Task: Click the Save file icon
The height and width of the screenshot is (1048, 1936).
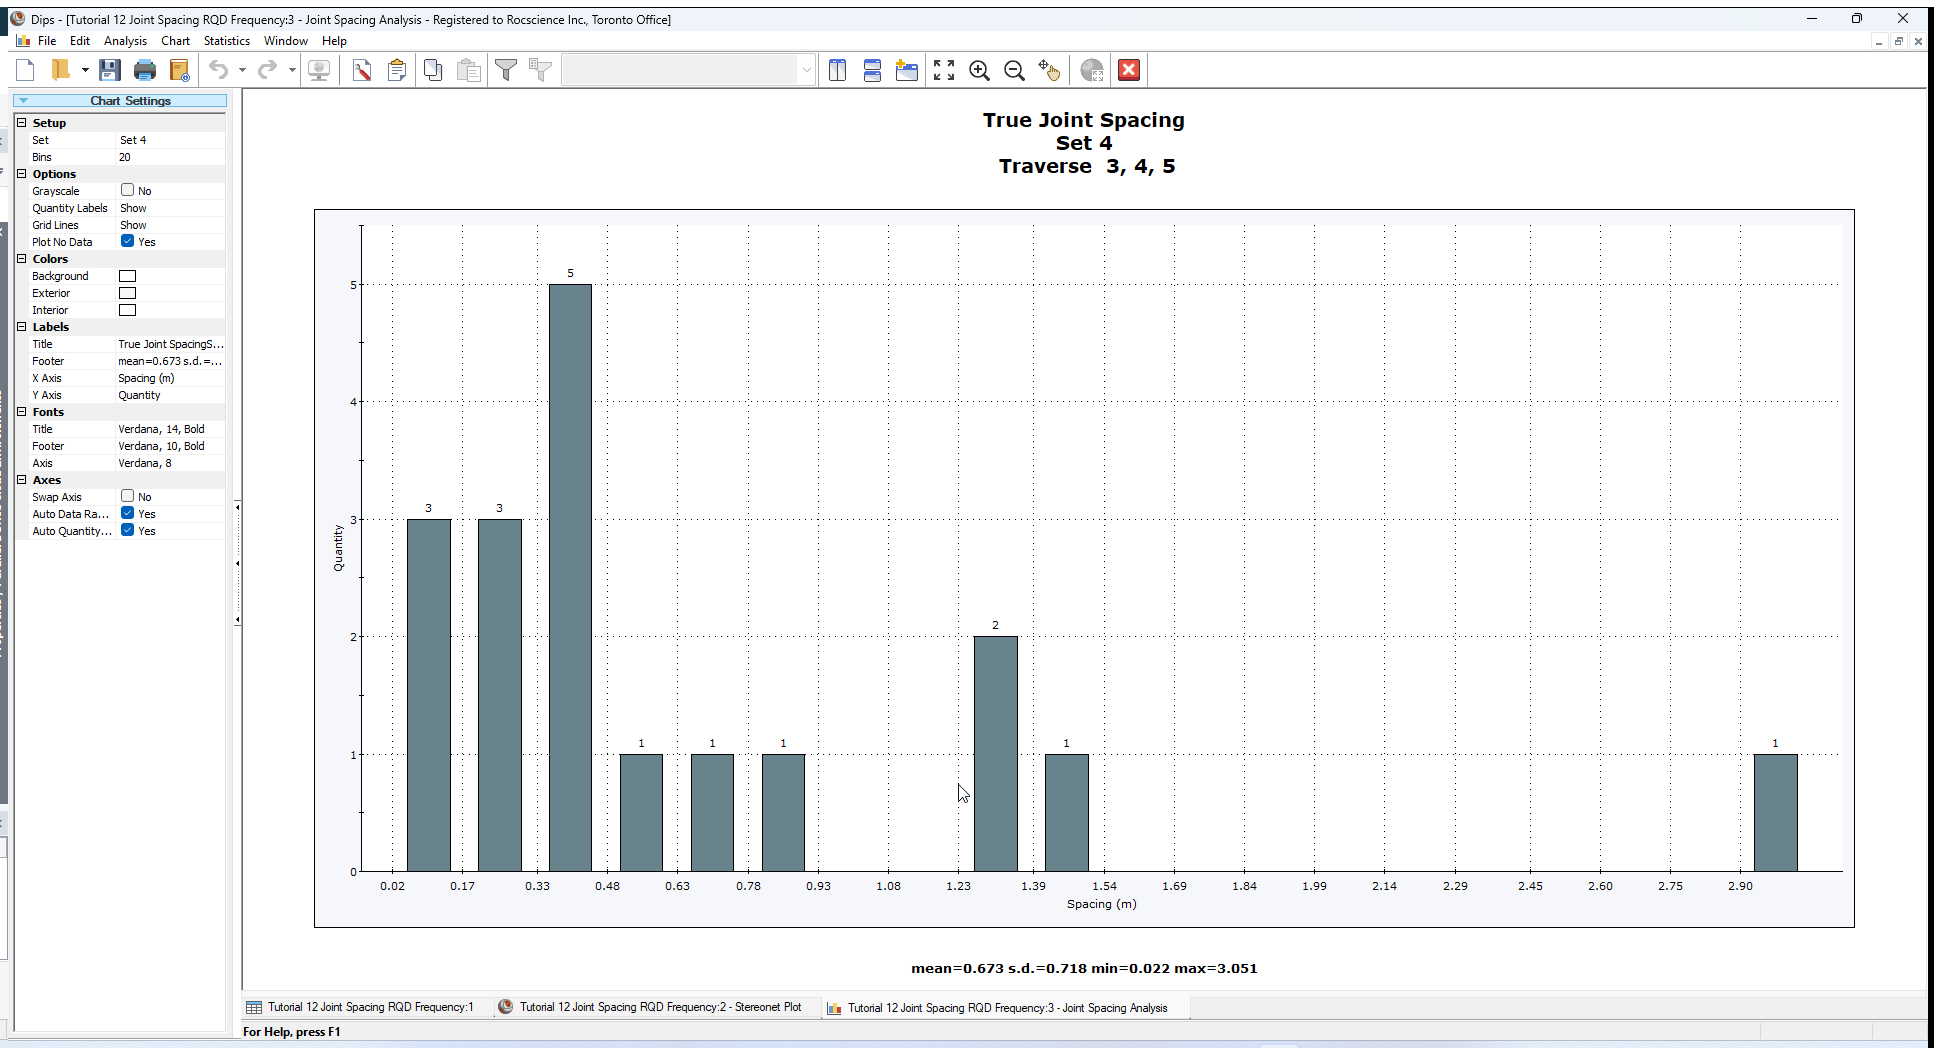Action: pos(110,70)
